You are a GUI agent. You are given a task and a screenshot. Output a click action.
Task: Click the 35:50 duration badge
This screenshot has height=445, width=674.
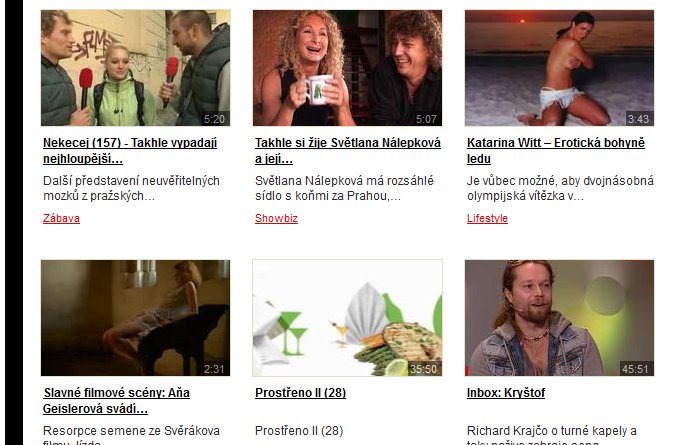coord(423,369)
